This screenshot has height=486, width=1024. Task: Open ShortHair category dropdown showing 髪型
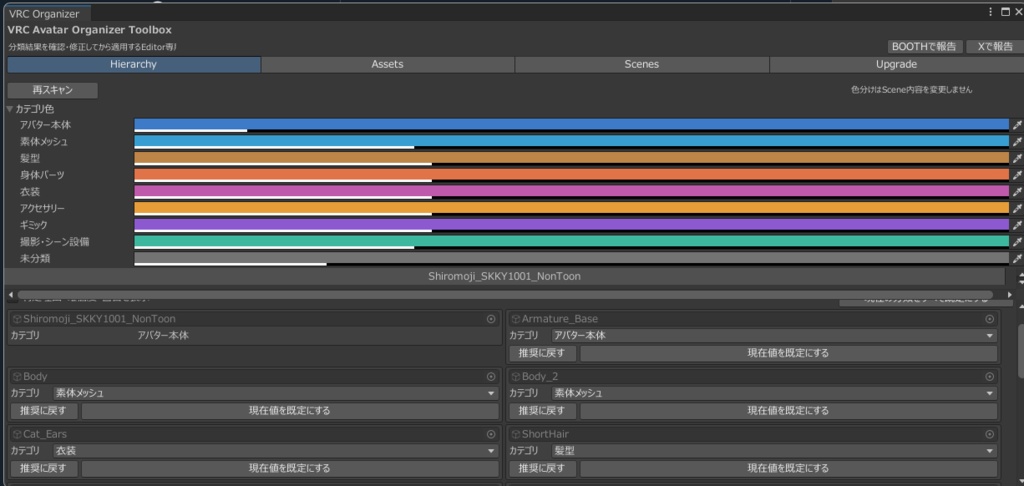pyautogui.click(x=773, y=451)
